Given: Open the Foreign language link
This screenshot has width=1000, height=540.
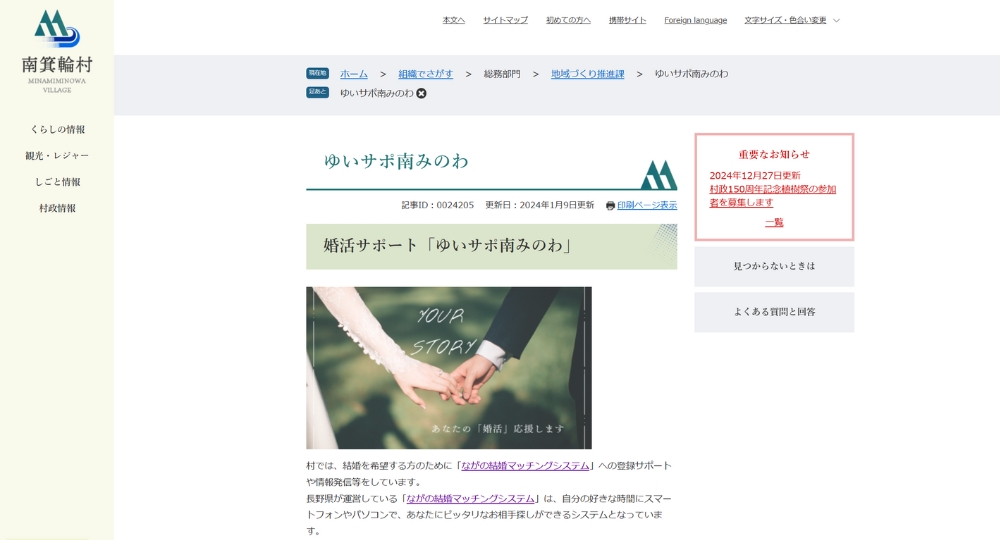Looking at the screenshot, I should coord(695,20).
